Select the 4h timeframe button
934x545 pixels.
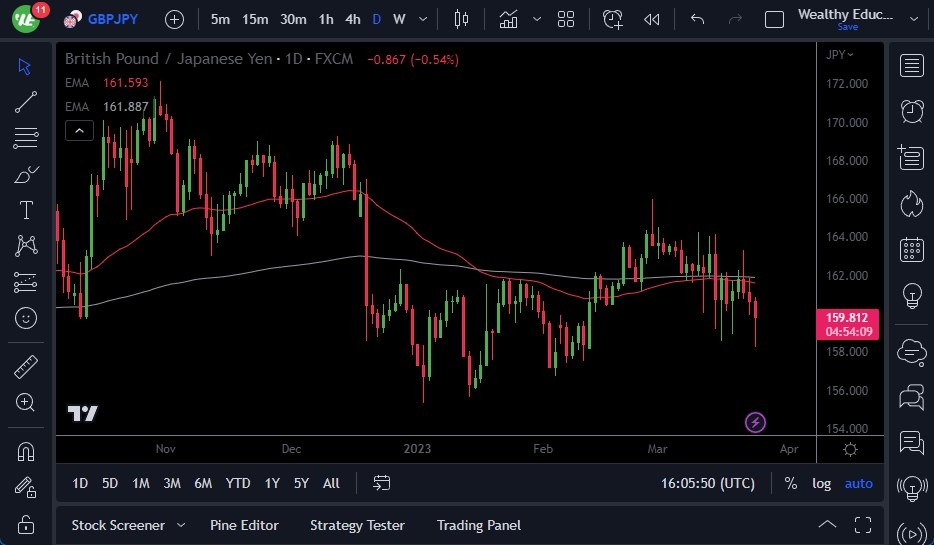352,19
